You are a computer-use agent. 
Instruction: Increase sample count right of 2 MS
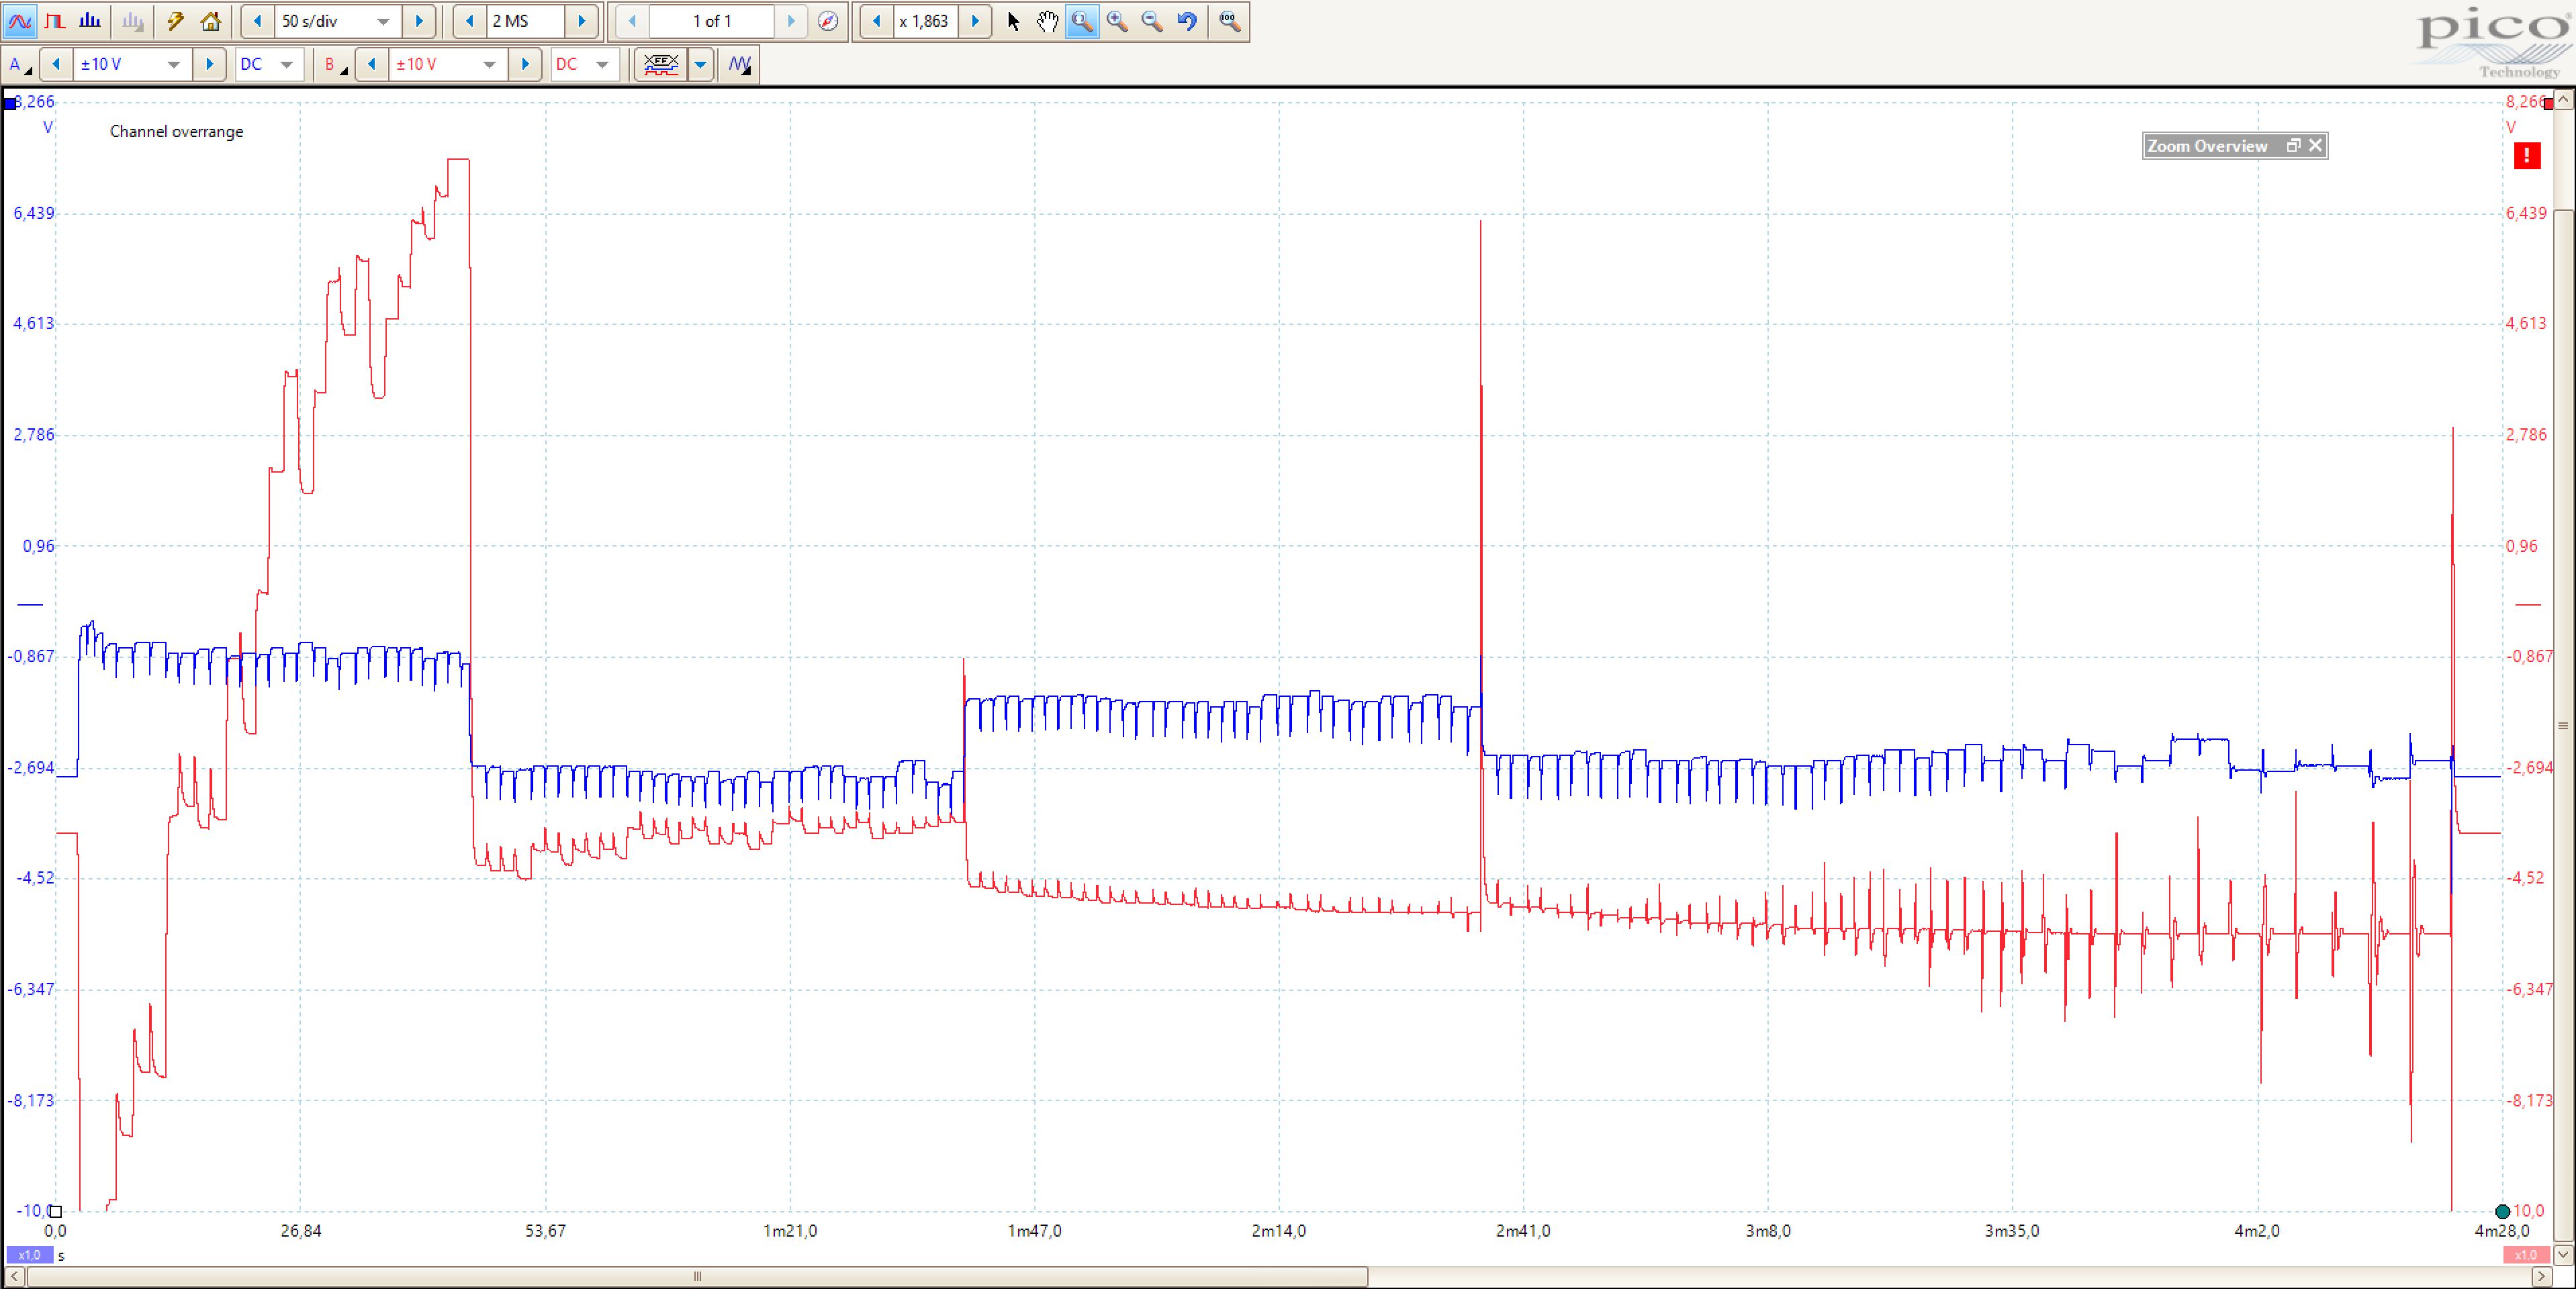pyautogui.click(x=582, y=21)
